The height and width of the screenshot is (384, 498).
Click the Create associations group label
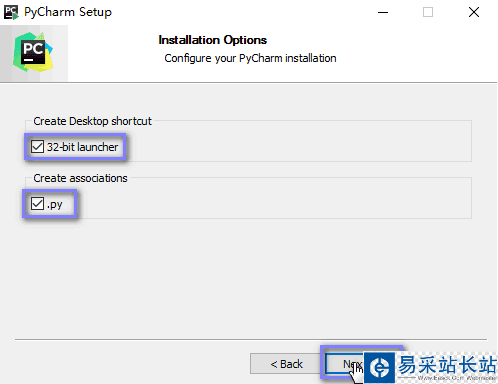coord(80,178)
